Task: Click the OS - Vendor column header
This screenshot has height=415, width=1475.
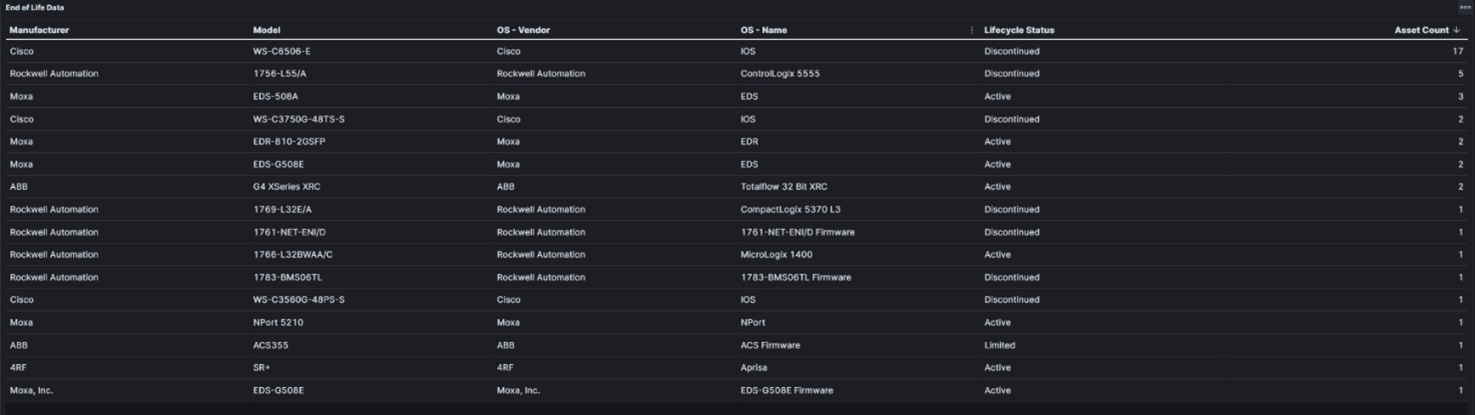Action: [x=523, y=30]
